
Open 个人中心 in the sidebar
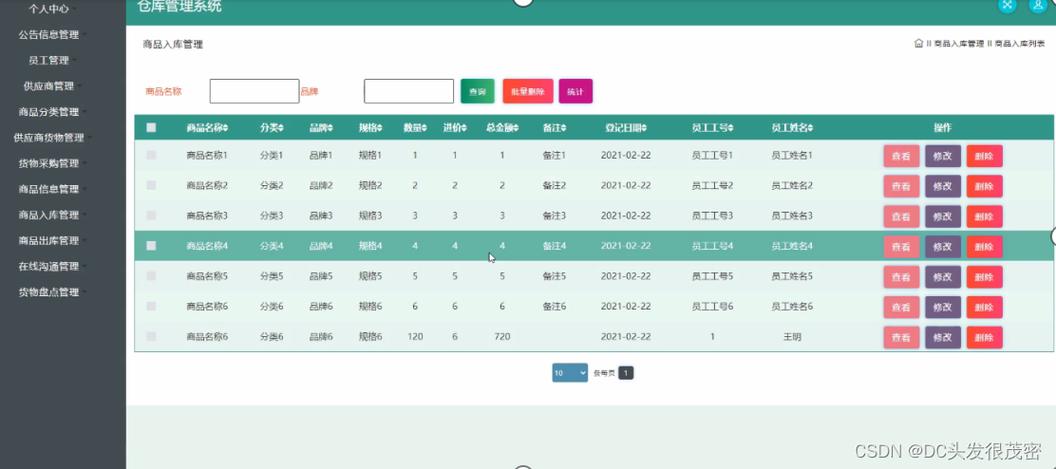(x=48, y=9)
